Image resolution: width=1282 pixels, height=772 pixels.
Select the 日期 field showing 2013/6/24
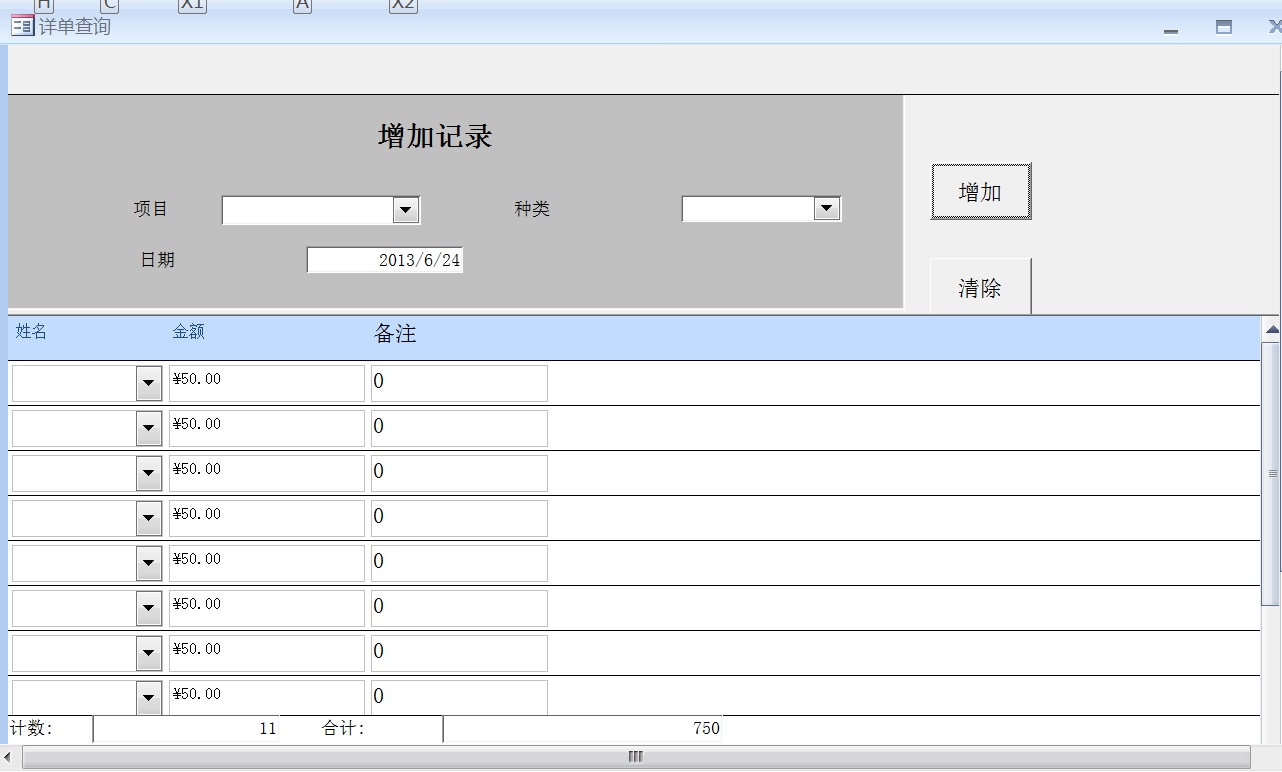(x=384, y=260)
